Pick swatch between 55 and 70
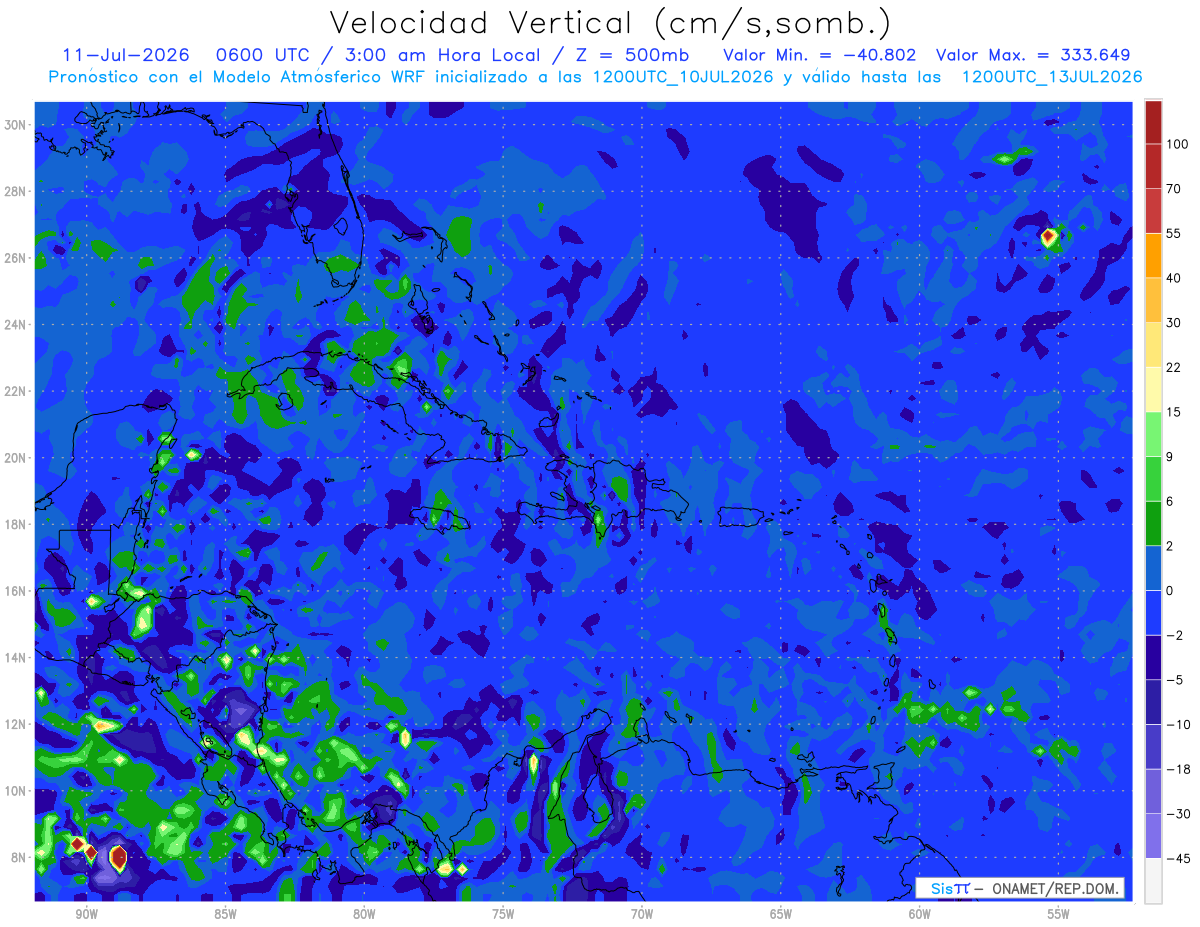 click(x=1153, y=211)
